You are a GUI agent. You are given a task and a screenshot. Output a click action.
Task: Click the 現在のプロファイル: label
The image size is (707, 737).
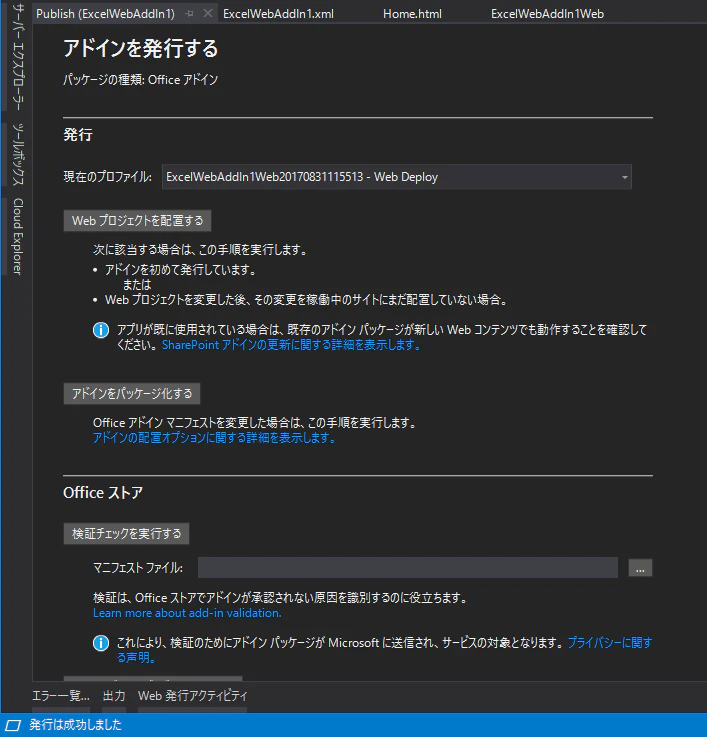[108, 177]
